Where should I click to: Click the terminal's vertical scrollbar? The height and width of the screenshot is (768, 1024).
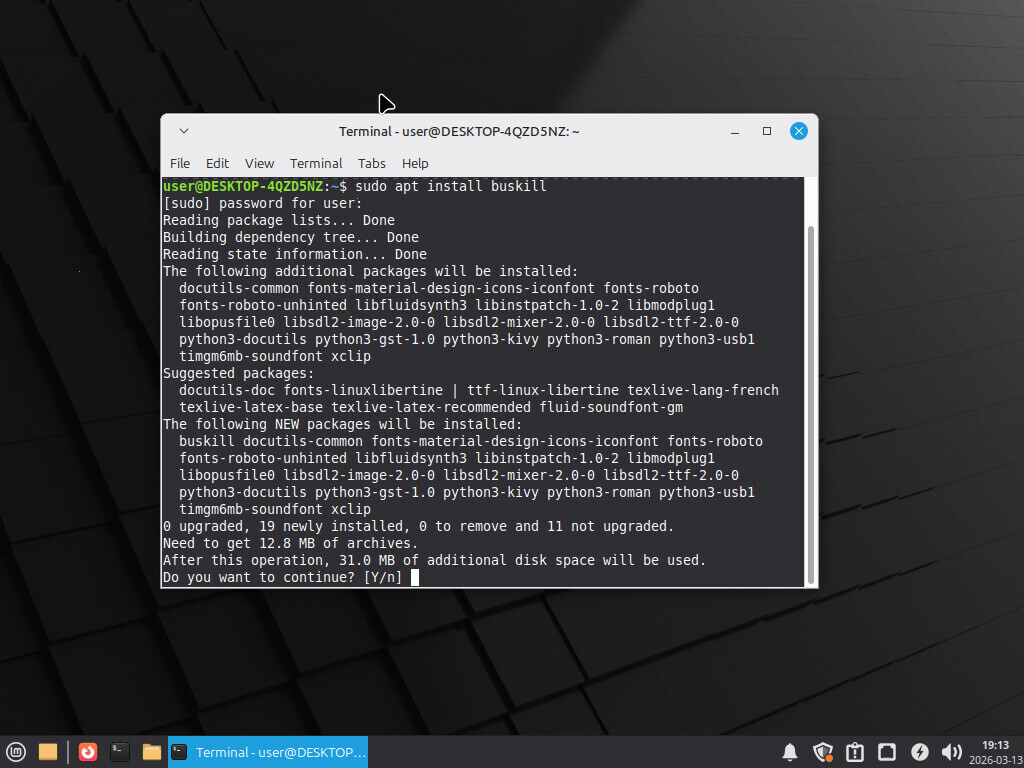point(811,400)
